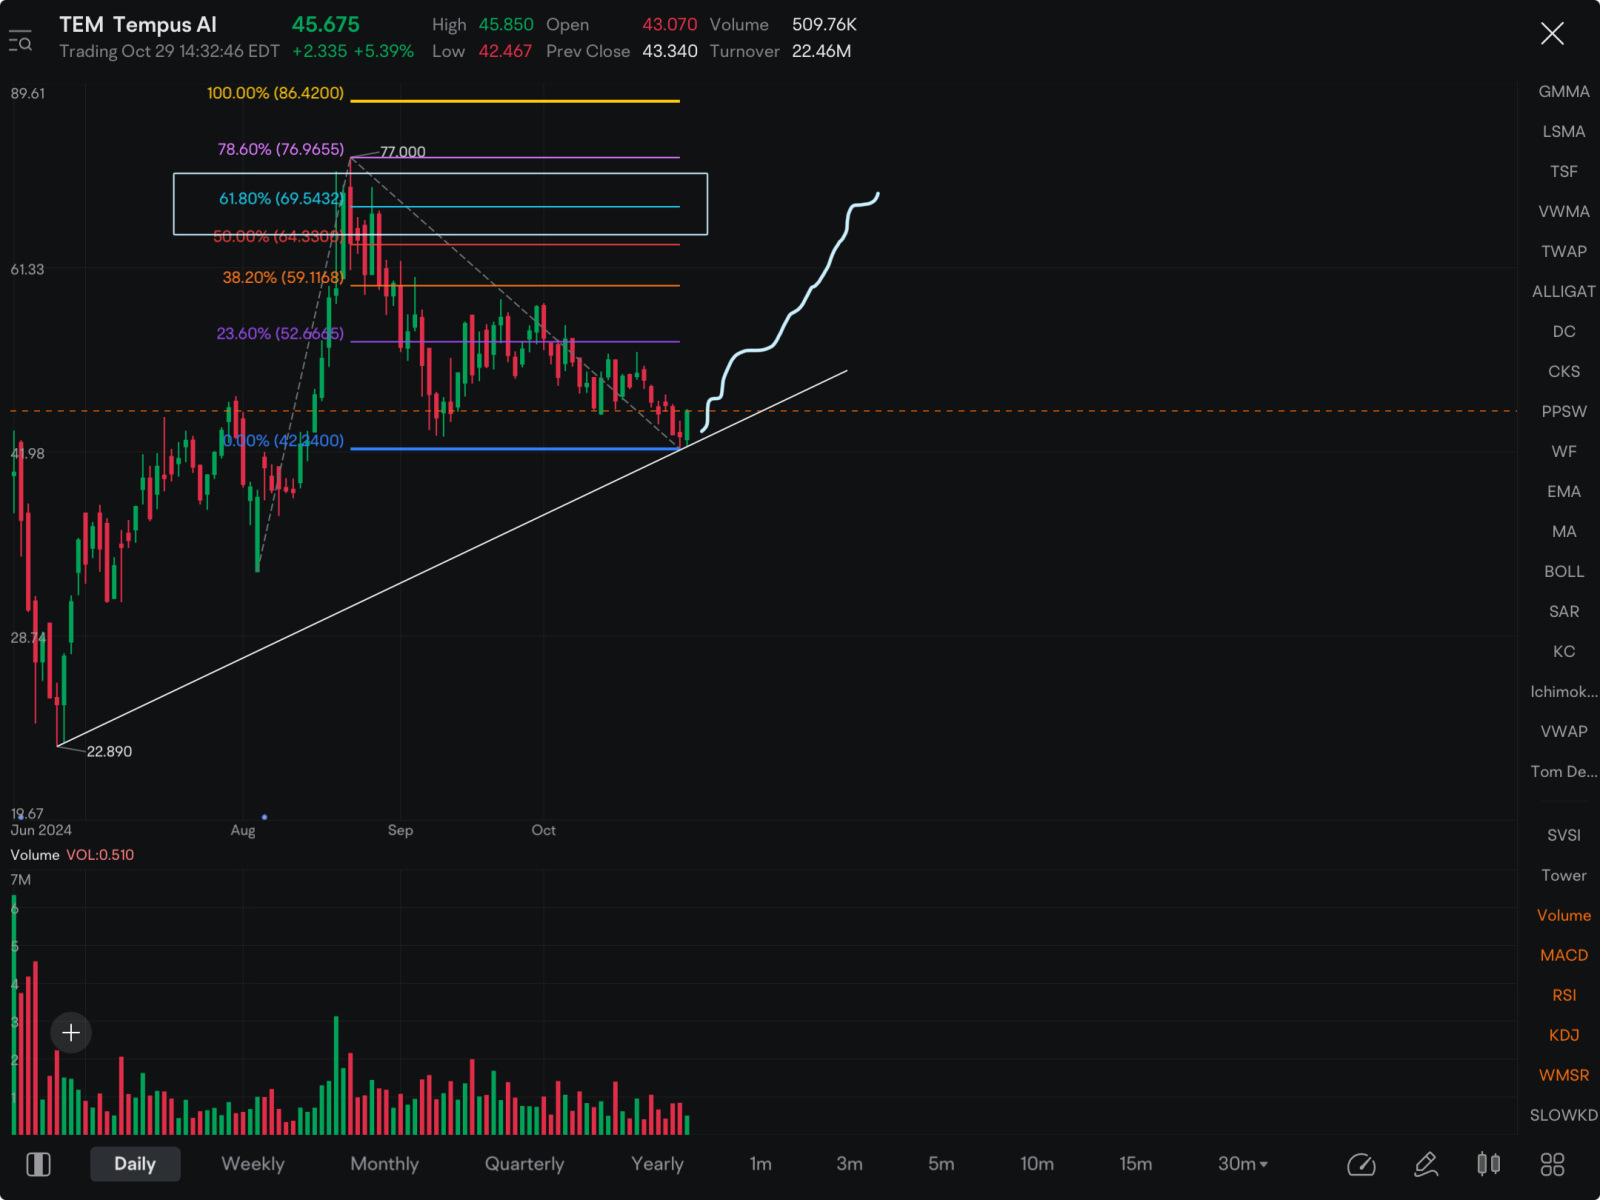Open the speed gauge indicator icon

click(1361, 1164)
